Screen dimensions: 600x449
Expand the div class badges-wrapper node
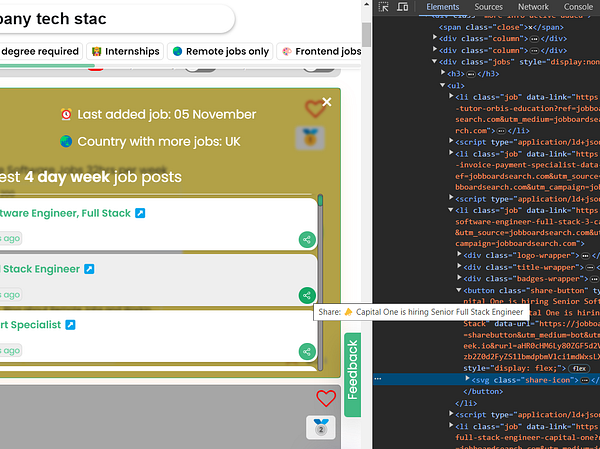pyautogui.click(x=459, y=278)
